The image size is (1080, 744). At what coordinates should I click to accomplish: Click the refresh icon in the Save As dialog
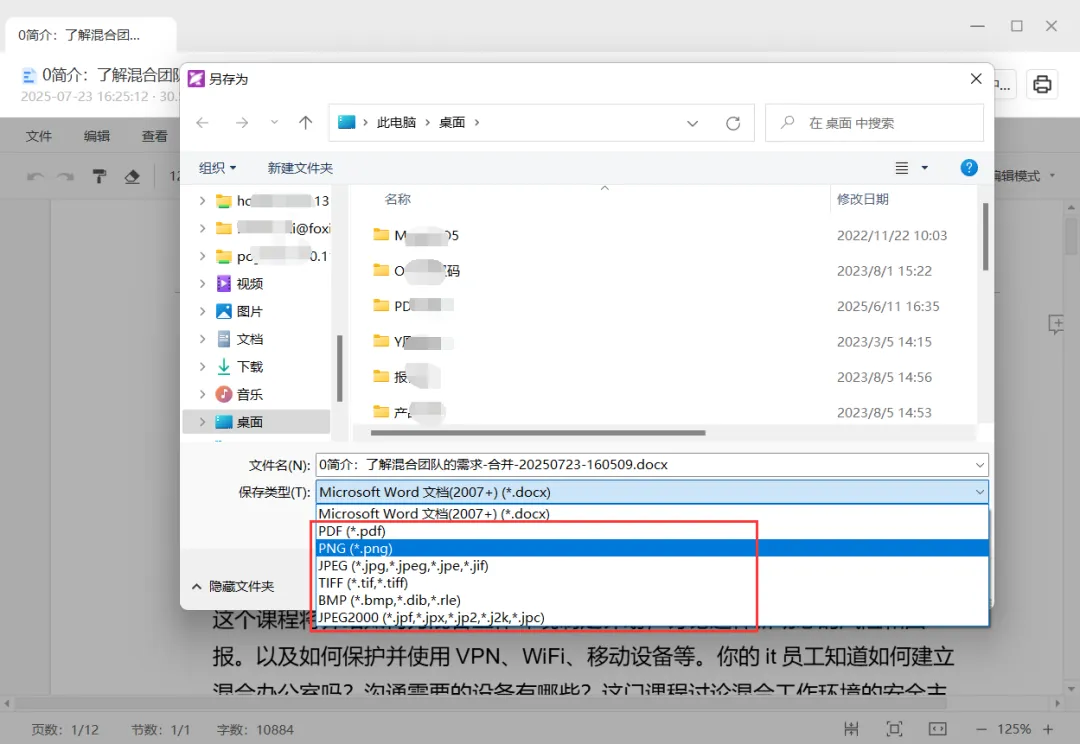(x=735, y=122)
